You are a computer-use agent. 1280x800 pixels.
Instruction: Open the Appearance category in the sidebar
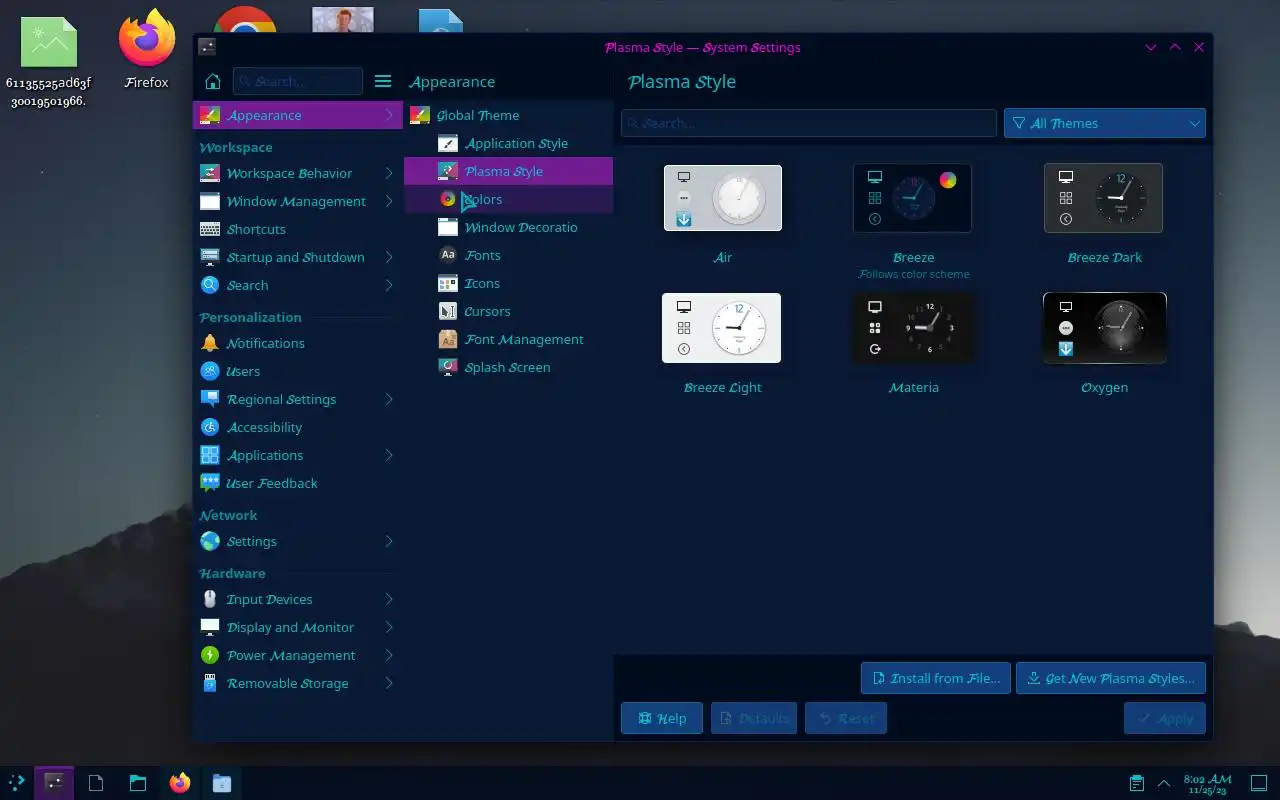pyautogui.click(x=298, y=115)
